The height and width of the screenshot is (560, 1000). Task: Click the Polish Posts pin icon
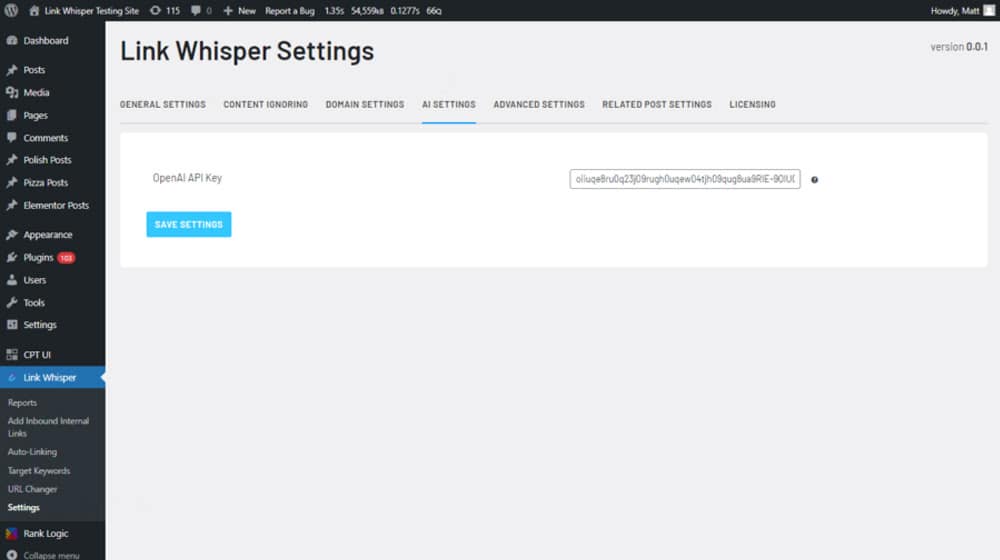(11, 160)
